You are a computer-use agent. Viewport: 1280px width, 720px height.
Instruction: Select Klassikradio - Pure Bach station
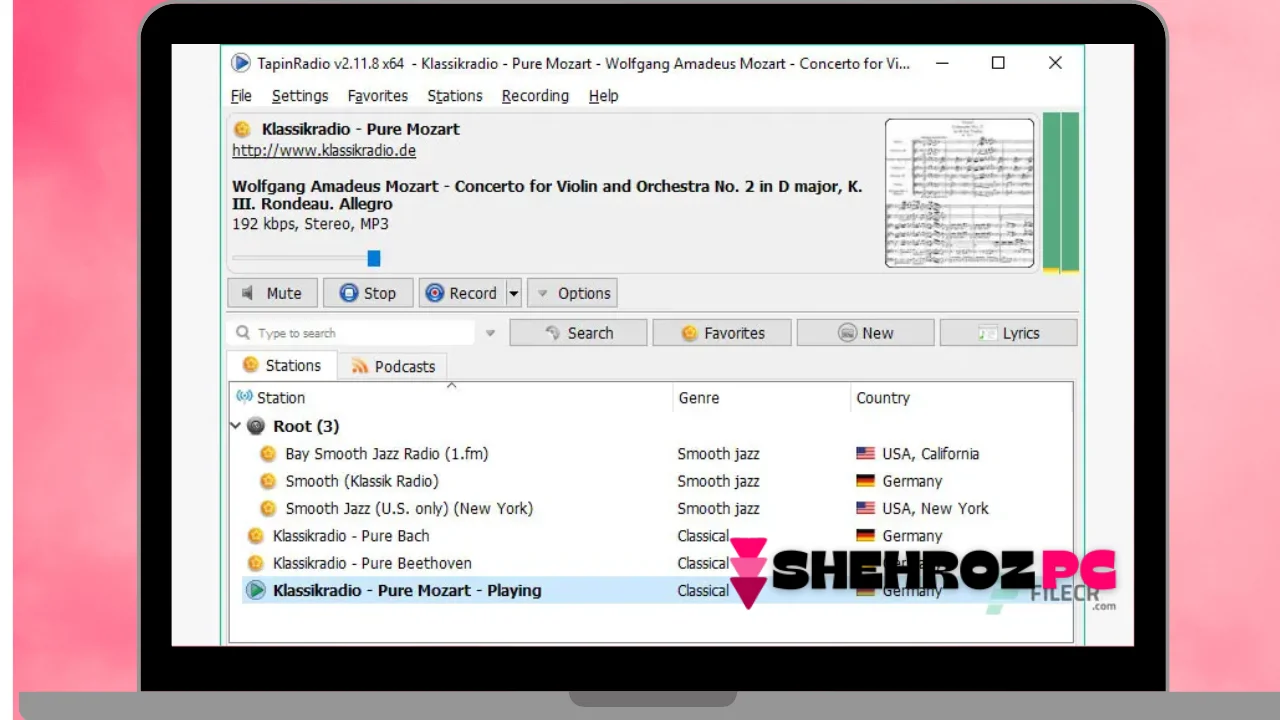(351, 536)
